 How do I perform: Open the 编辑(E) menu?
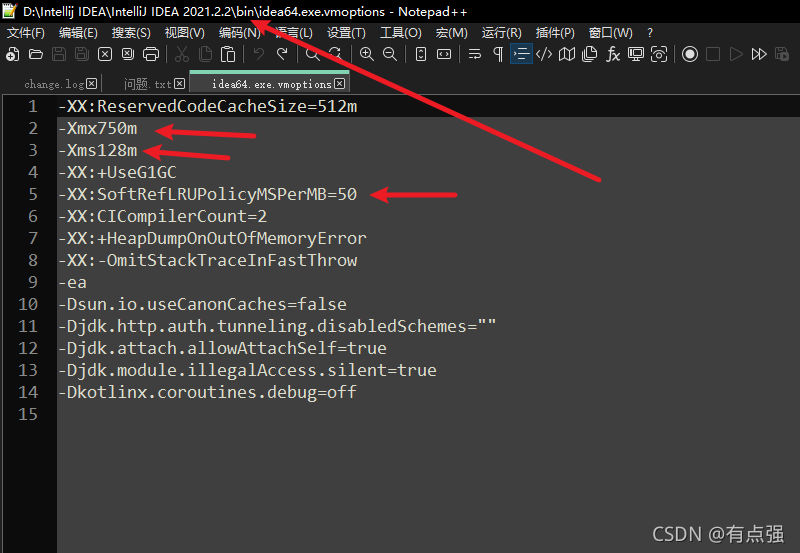[78, 33]
